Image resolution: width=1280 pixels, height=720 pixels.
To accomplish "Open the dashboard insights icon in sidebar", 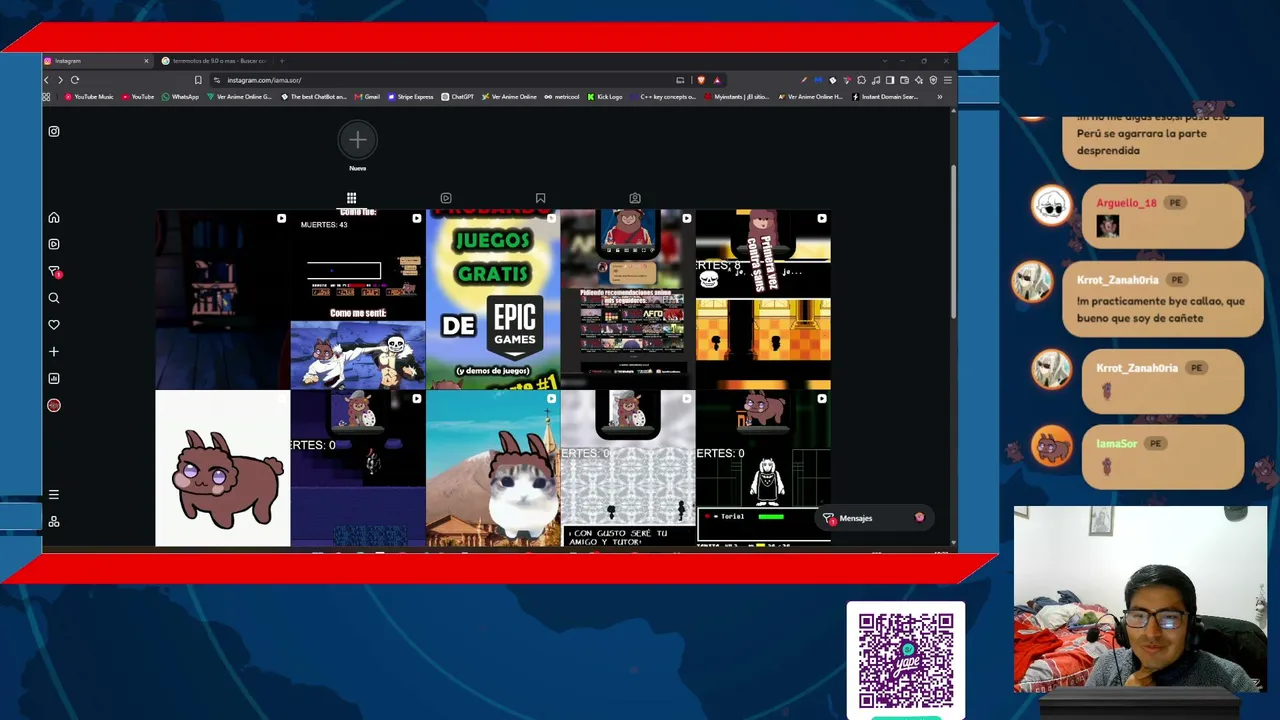I will click(x=54, y=378).
